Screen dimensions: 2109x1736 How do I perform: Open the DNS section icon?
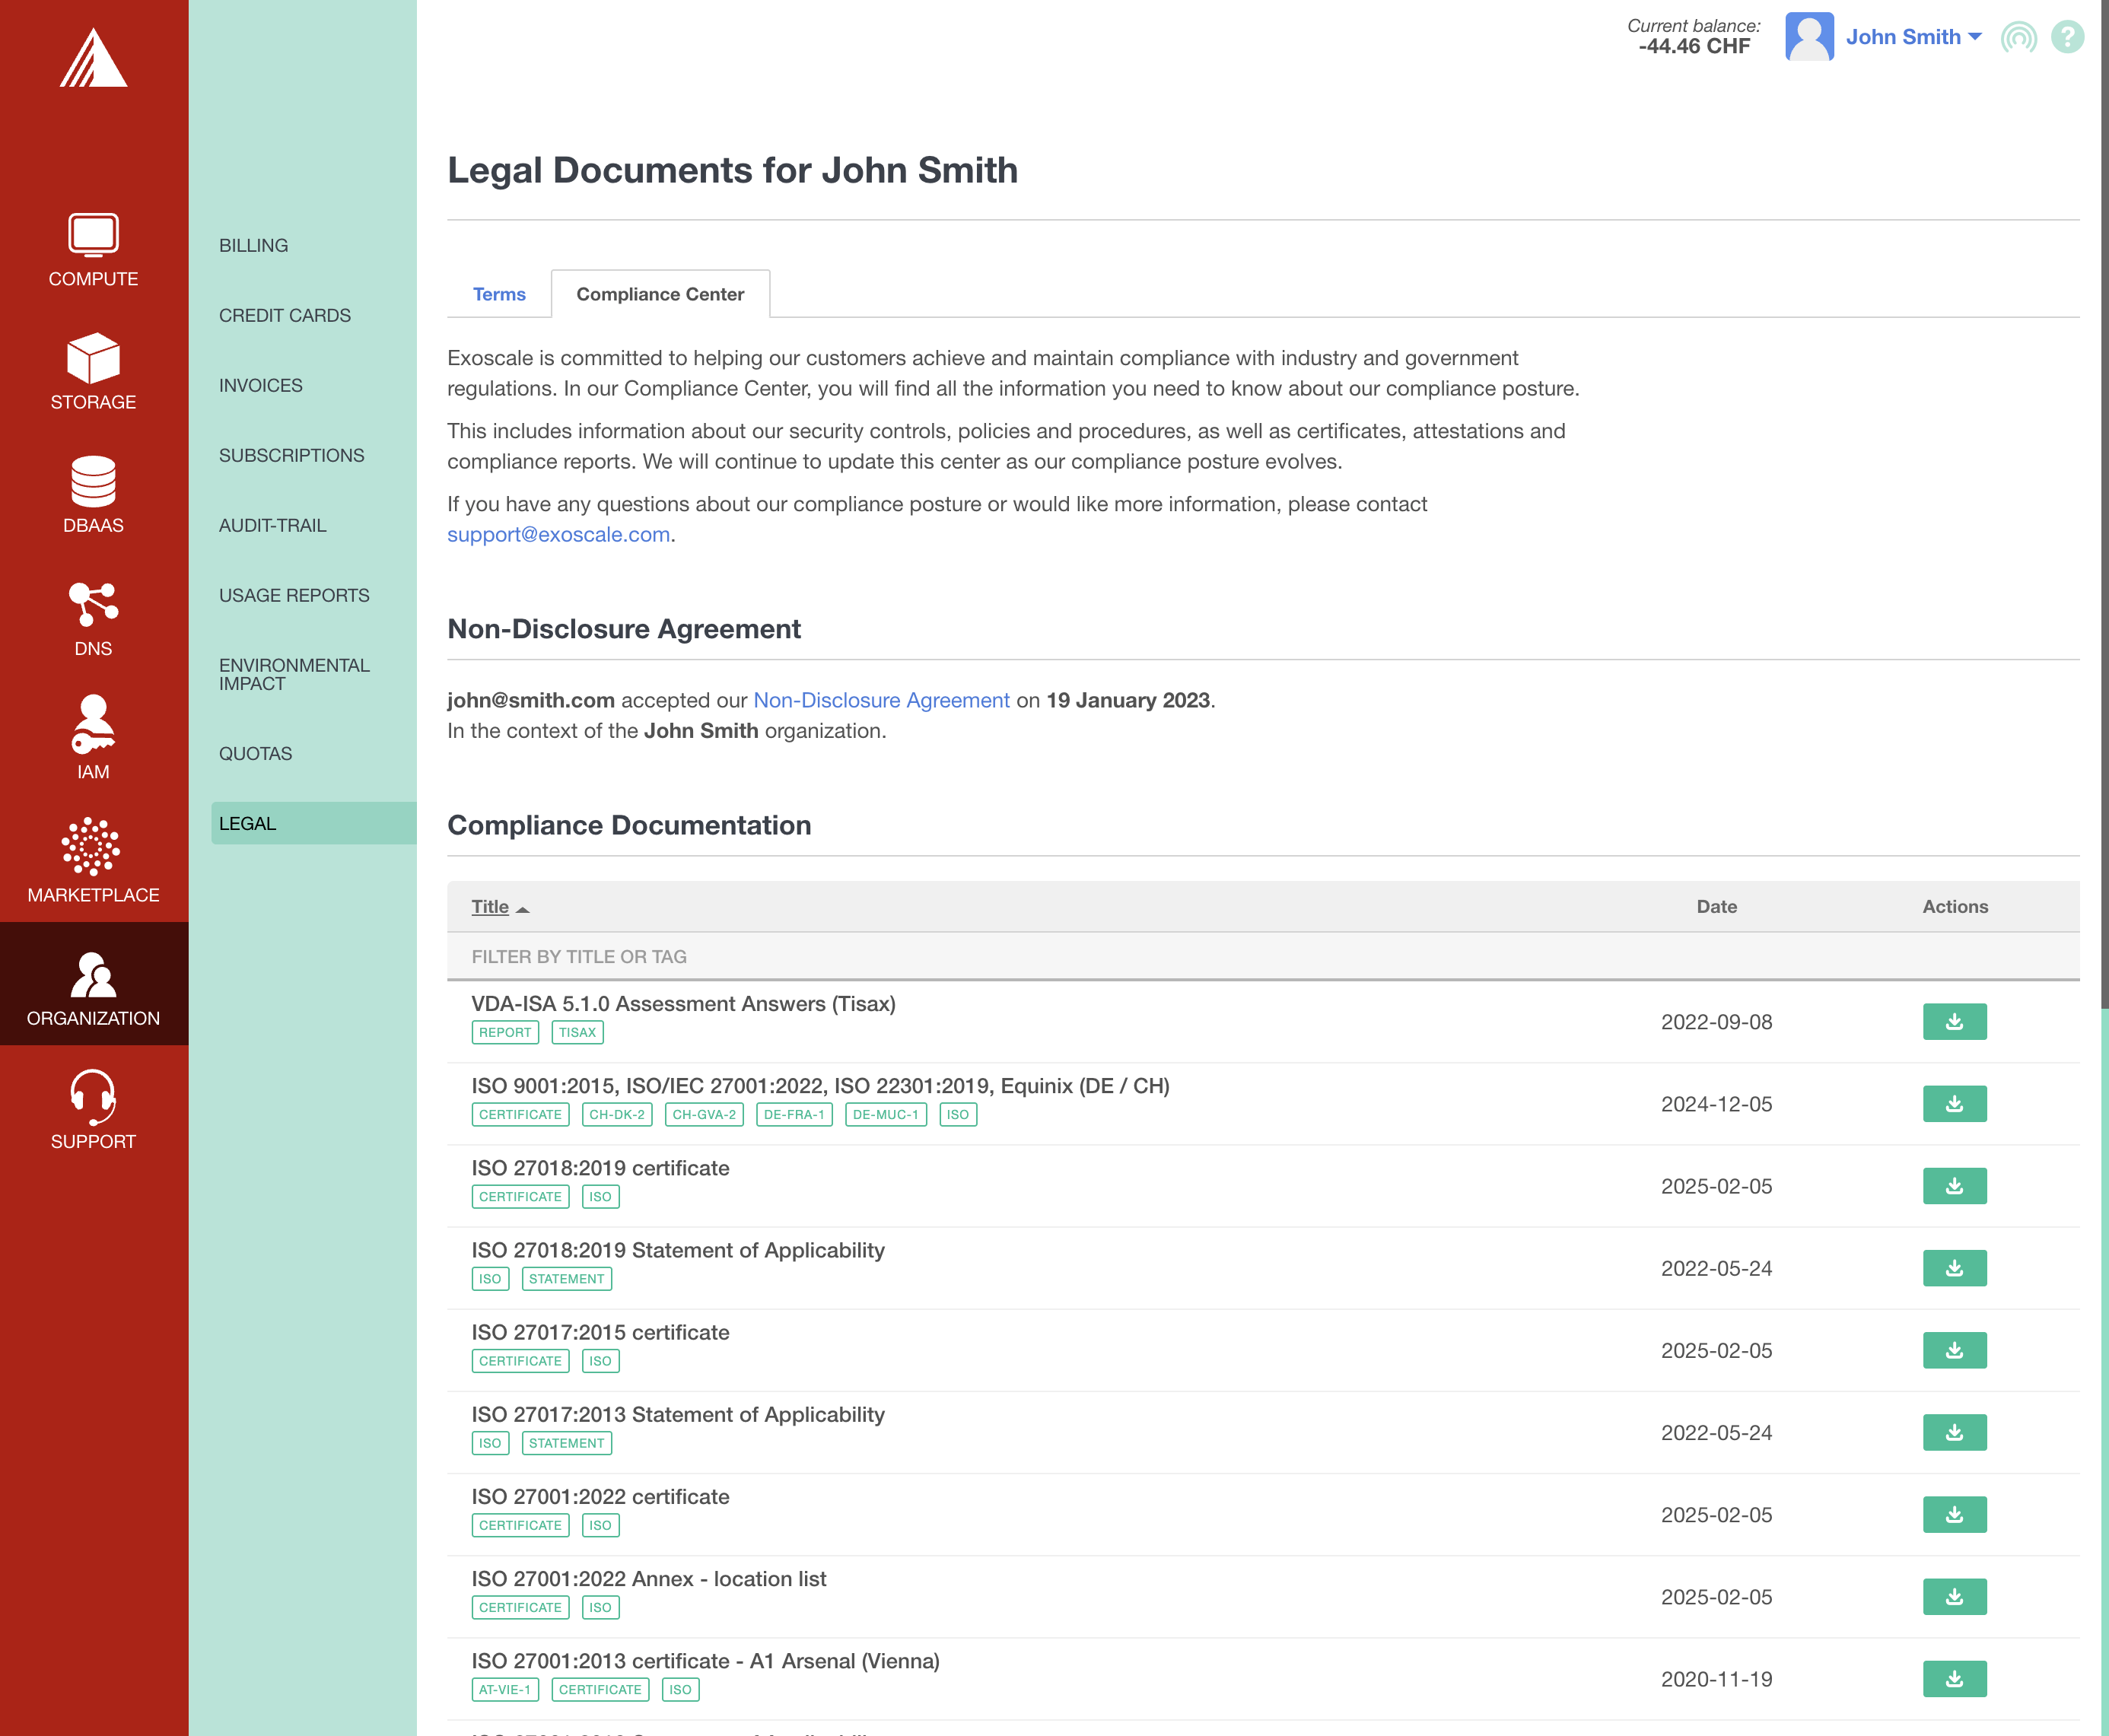(93, 605)
